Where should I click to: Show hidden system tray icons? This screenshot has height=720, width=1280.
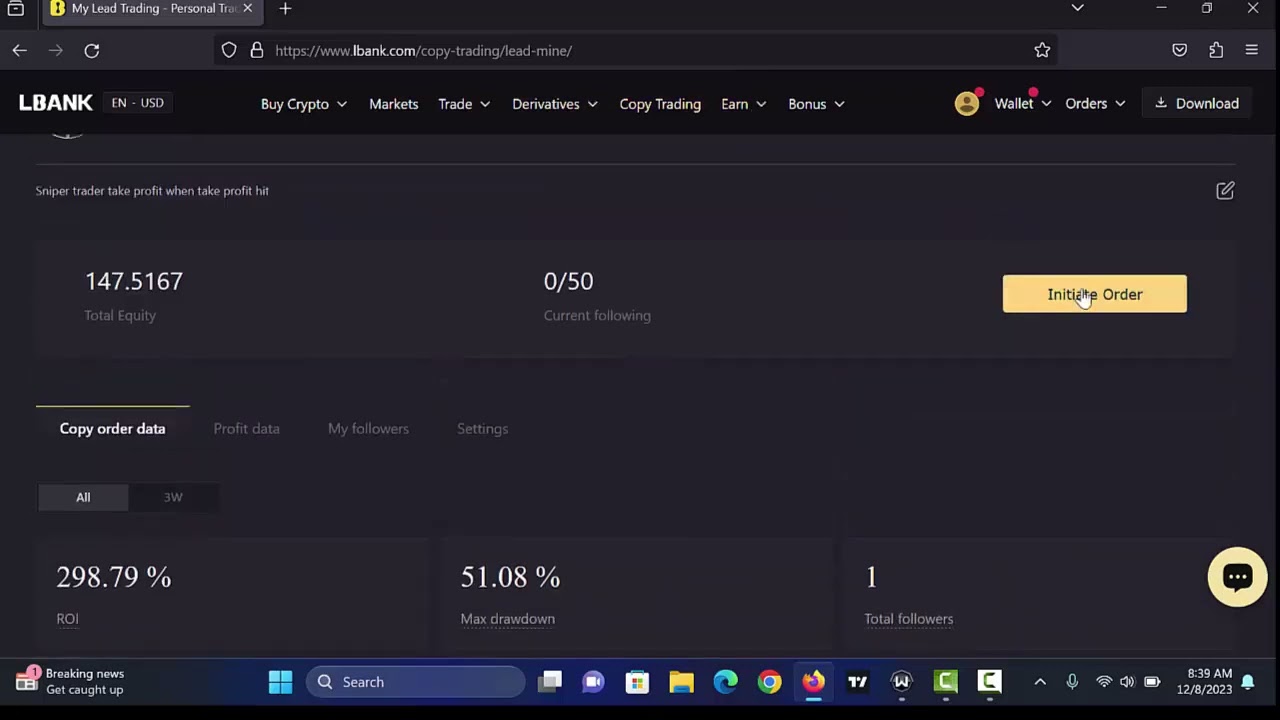coord(1040,682)
